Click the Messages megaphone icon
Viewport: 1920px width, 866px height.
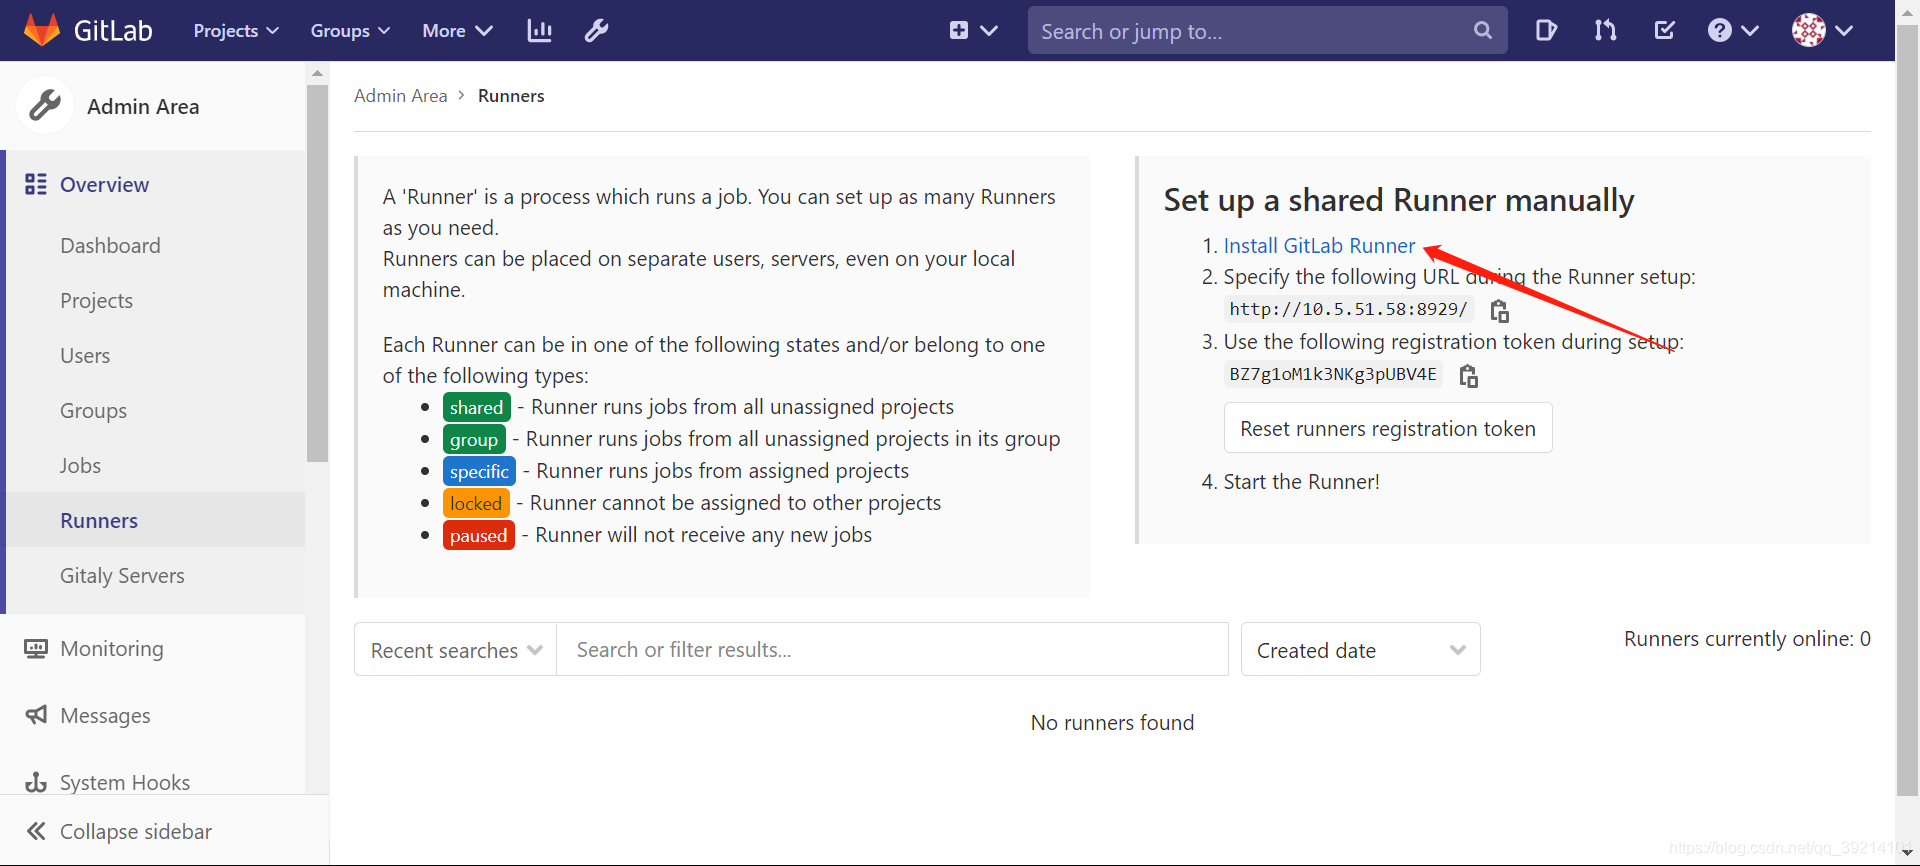point(36,715)
